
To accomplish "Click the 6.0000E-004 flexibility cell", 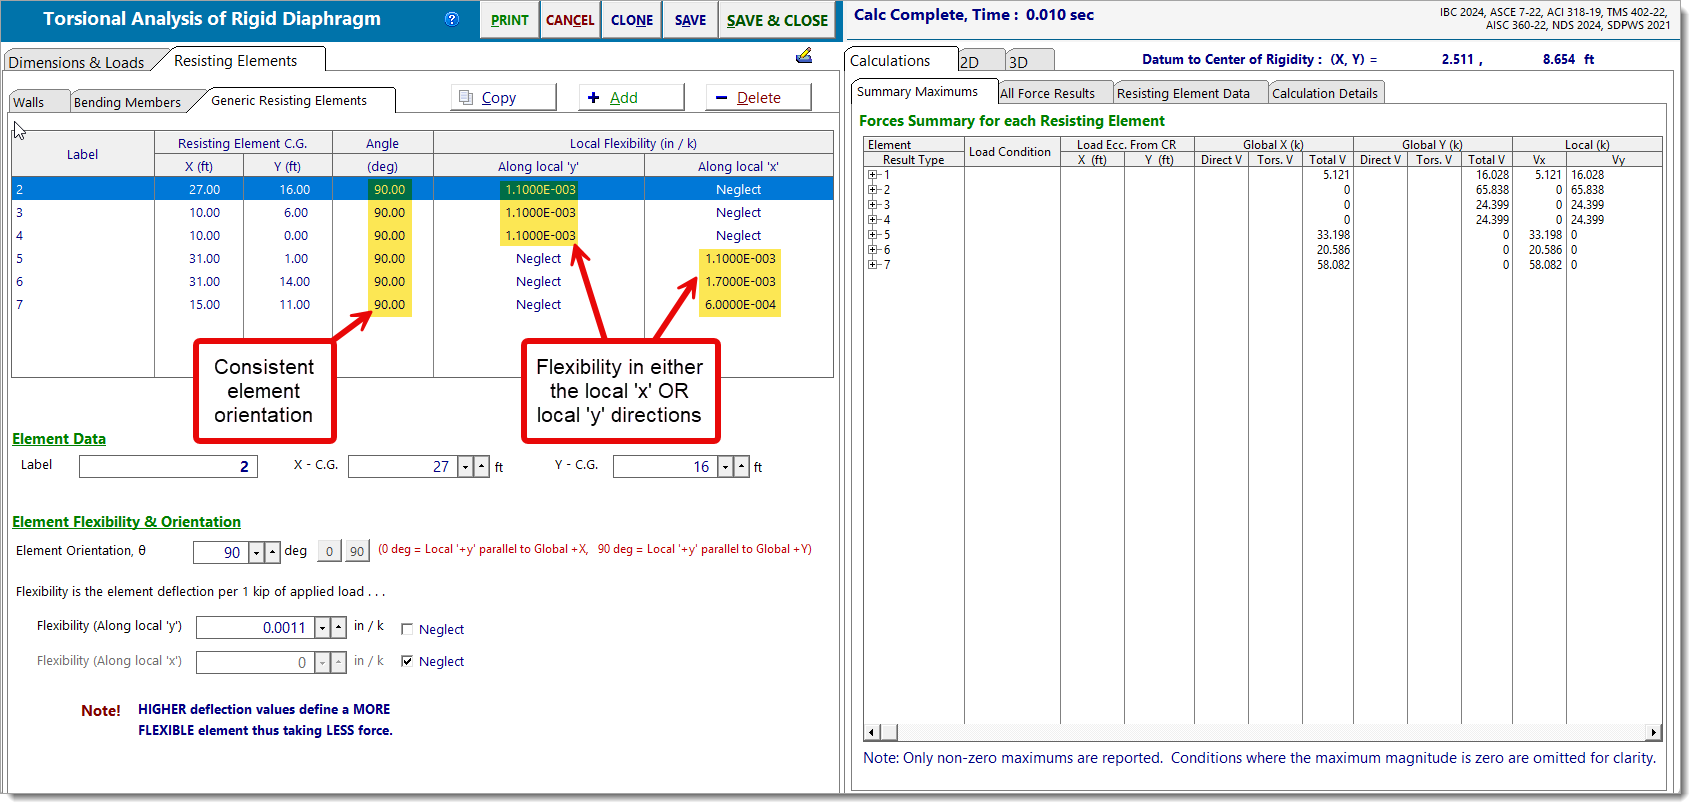I will [740, 305].
